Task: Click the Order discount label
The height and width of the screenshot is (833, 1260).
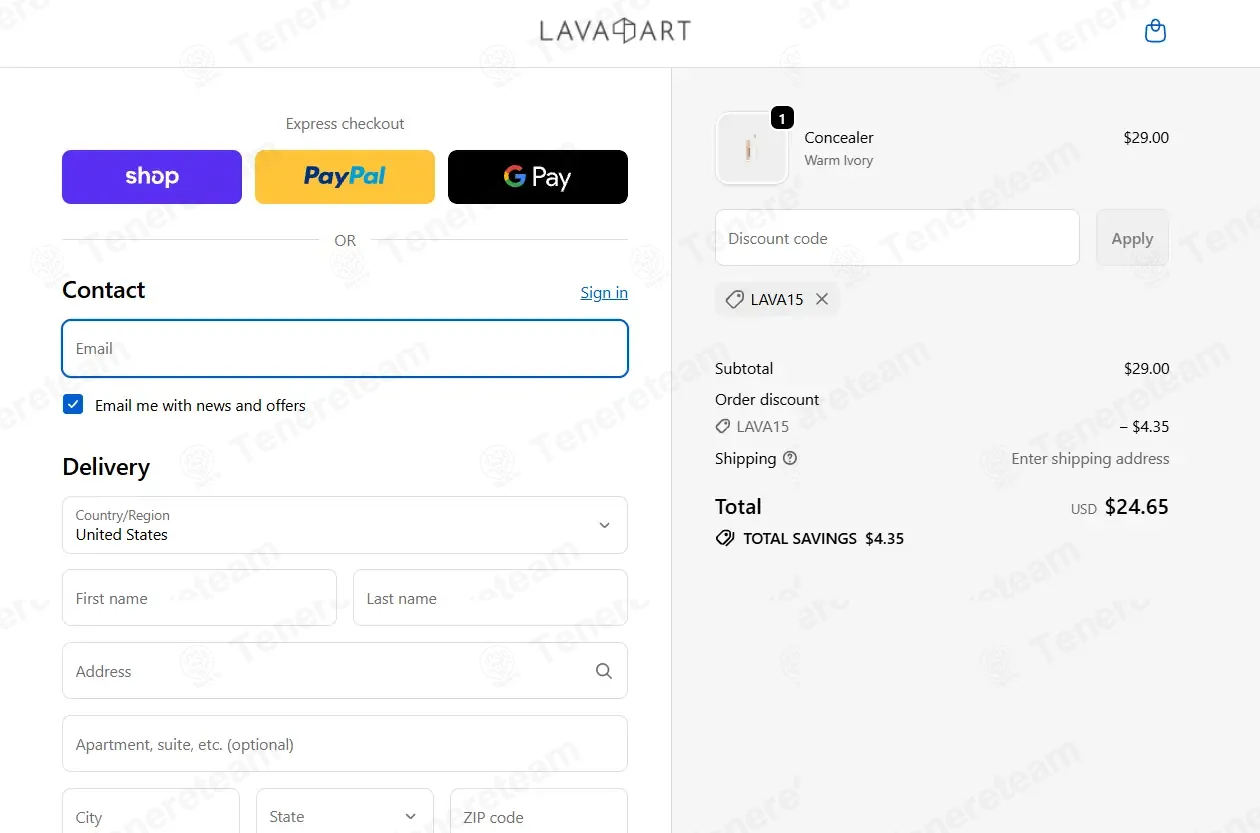Action: (x=767, y=399)
